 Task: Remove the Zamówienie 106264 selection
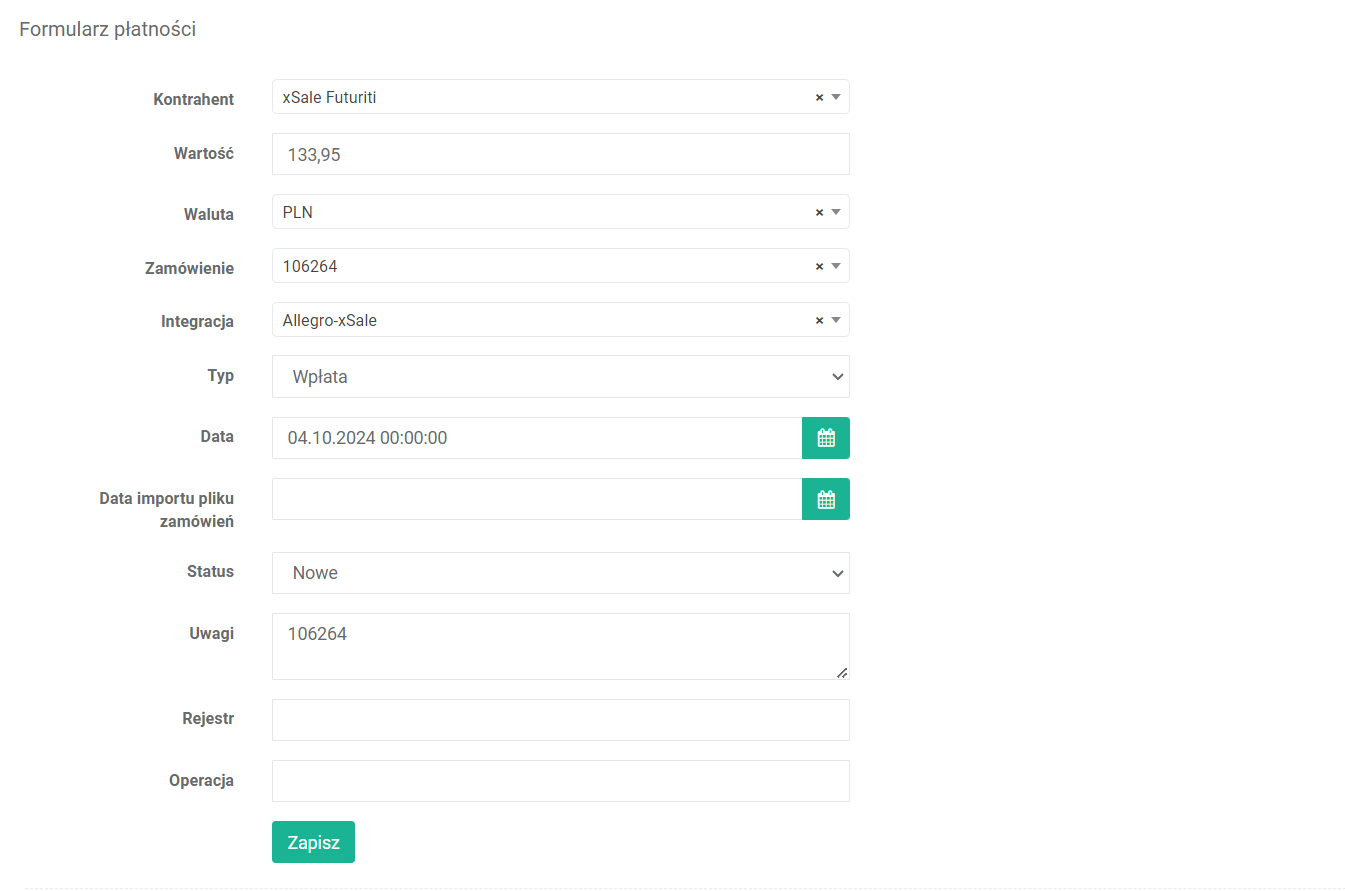[819, 267]
